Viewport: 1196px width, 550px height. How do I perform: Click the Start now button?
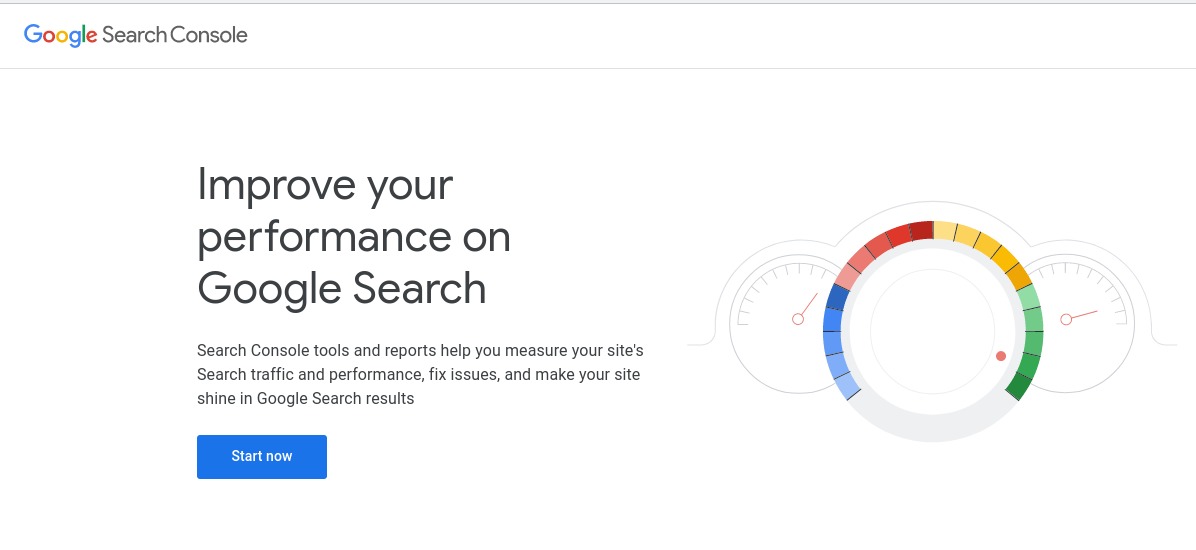[262, 457]
